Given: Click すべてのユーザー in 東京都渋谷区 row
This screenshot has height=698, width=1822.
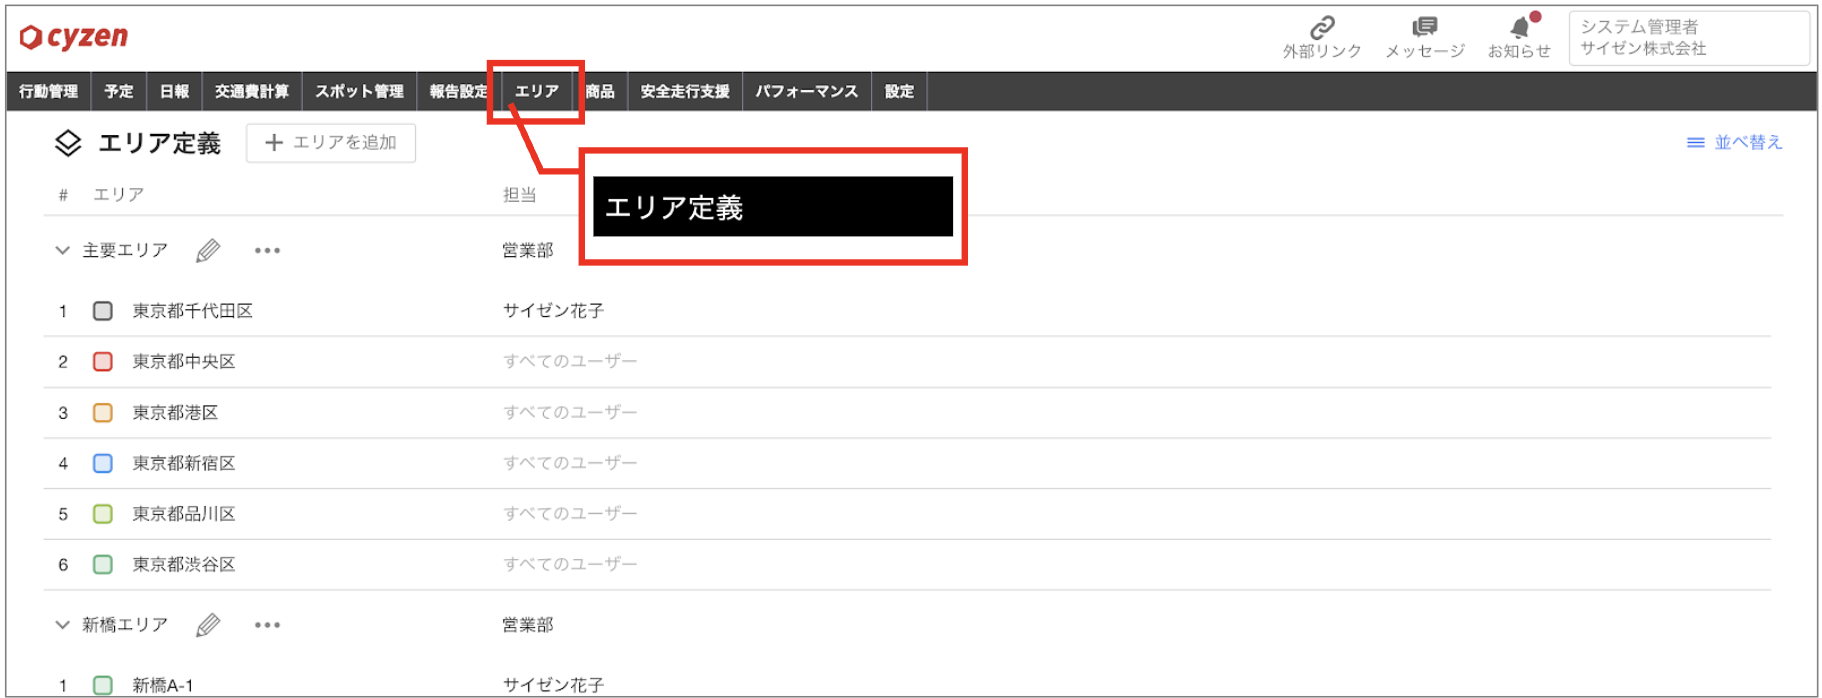Looking at the screenshot, I should pyautogui.click(x=570, y=564).
